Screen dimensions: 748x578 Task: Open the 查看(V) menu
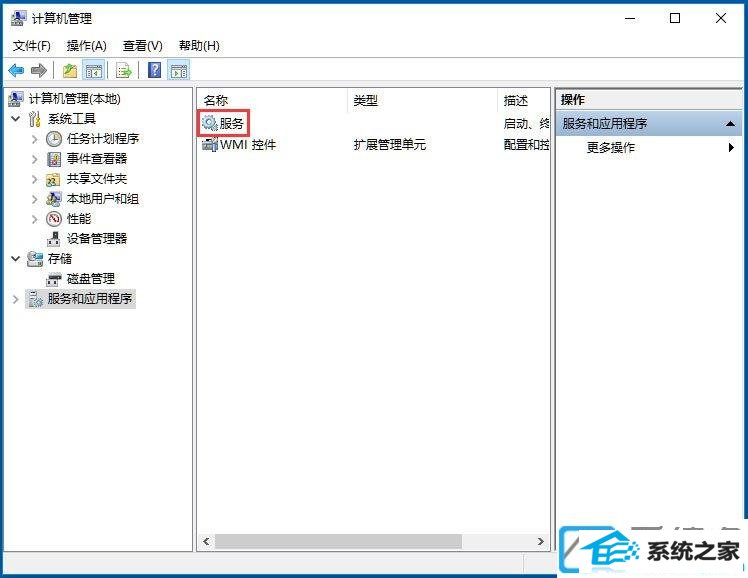143,46
